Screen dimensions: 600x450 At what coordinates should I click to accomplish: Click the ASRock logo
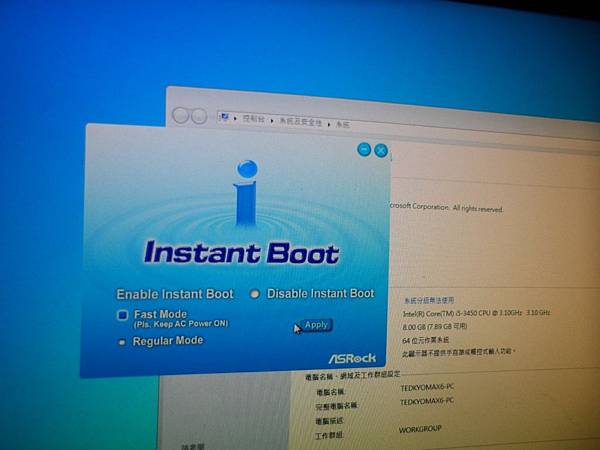[x=352, y=358]
